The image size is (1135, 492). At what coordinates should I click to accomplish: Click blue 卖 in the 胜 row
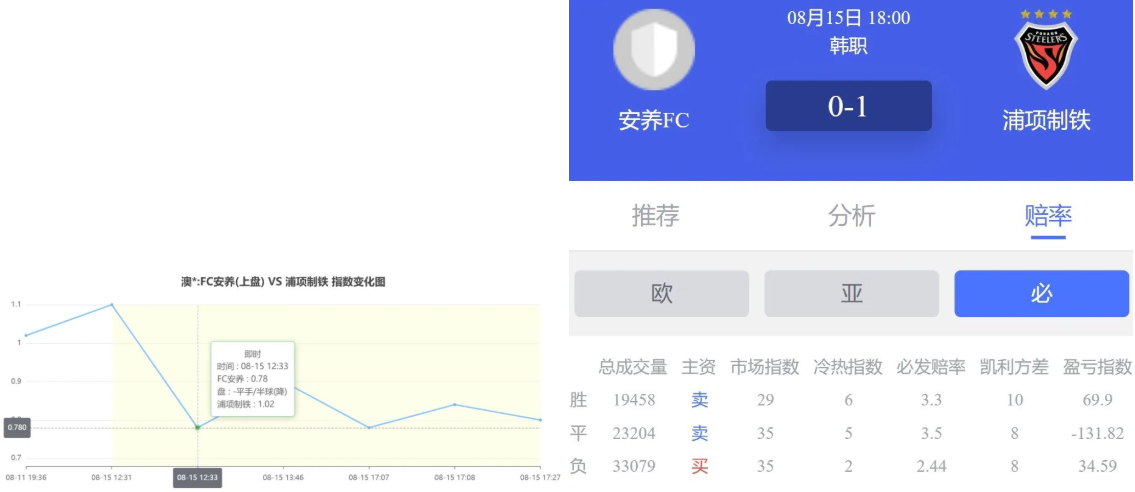(x=699, y=400)
